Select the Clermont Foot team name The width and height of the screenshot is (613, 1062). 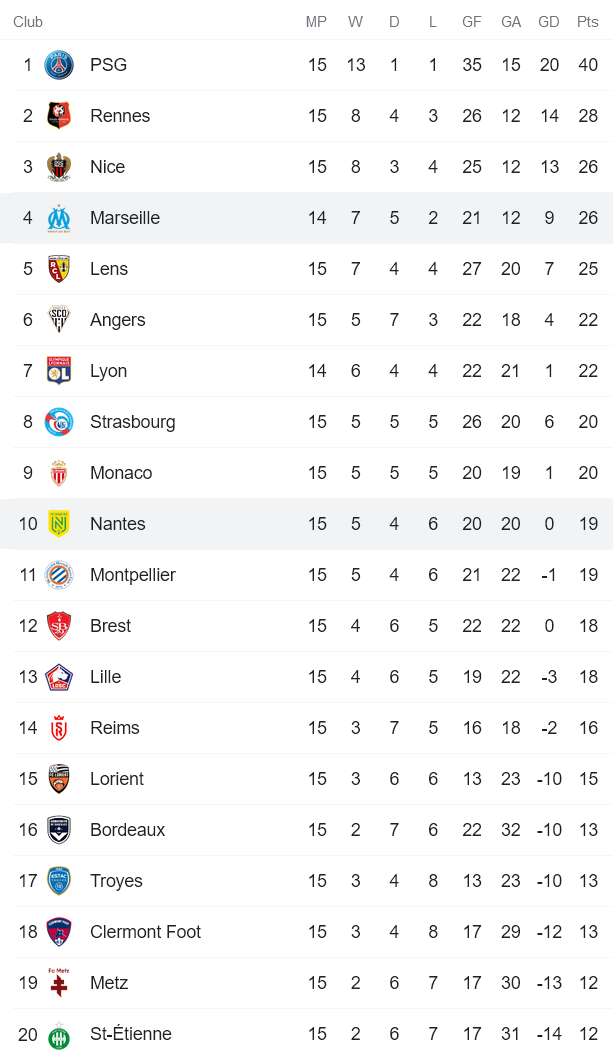[145, 932]
